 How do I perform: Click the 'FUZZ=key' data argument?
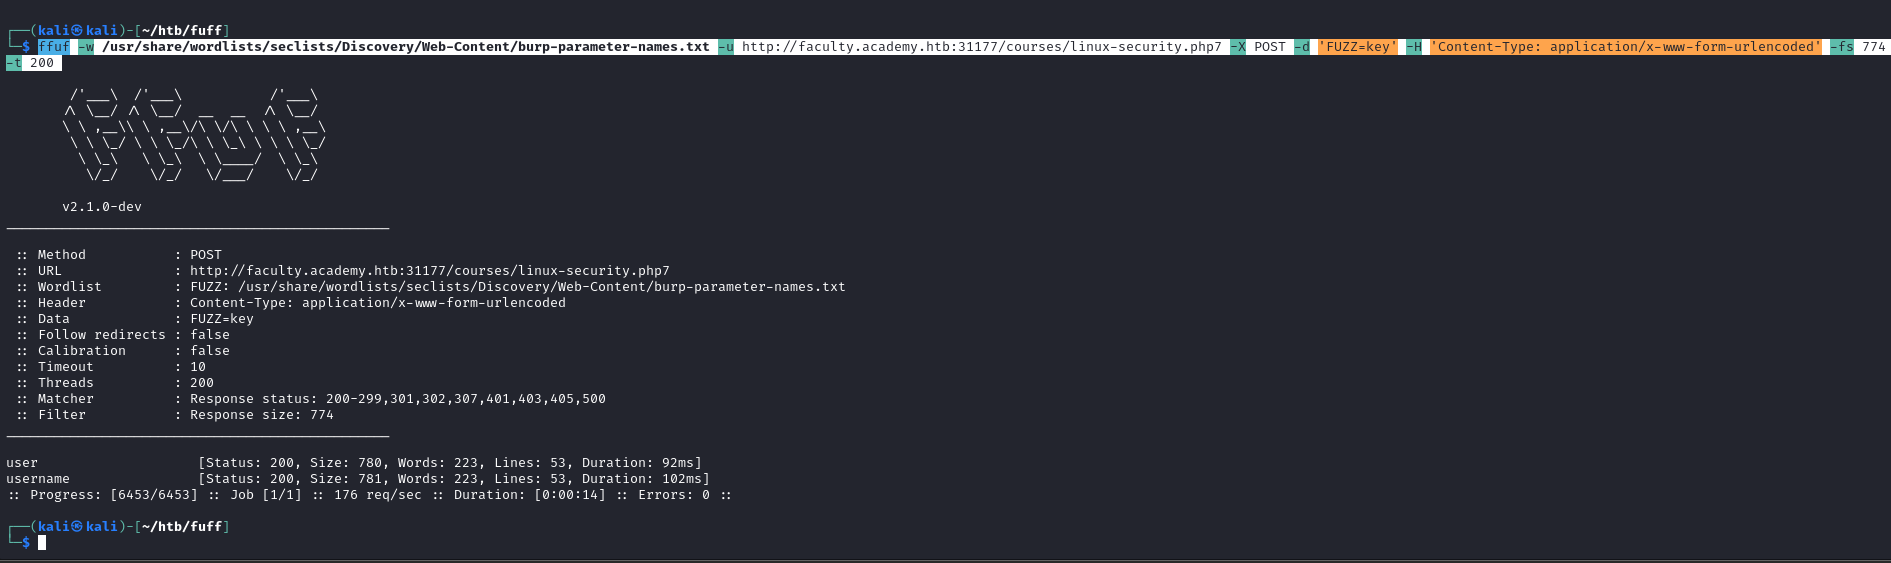(1357, 47)
